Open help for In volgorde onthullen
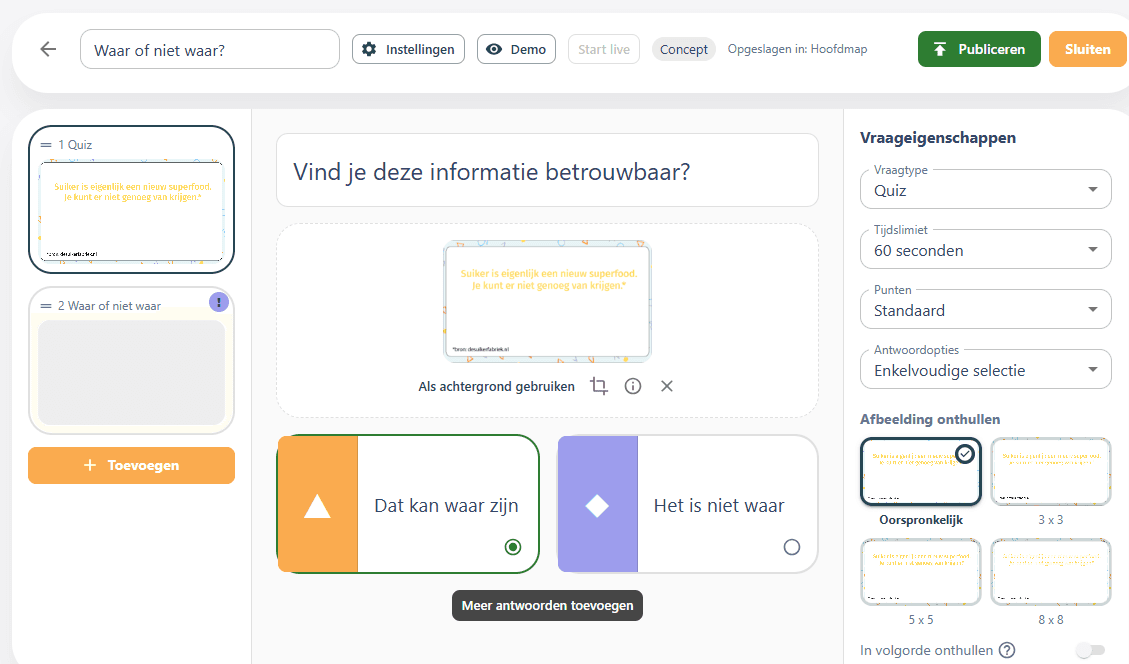The image size is (1129, 664). 1007,650
